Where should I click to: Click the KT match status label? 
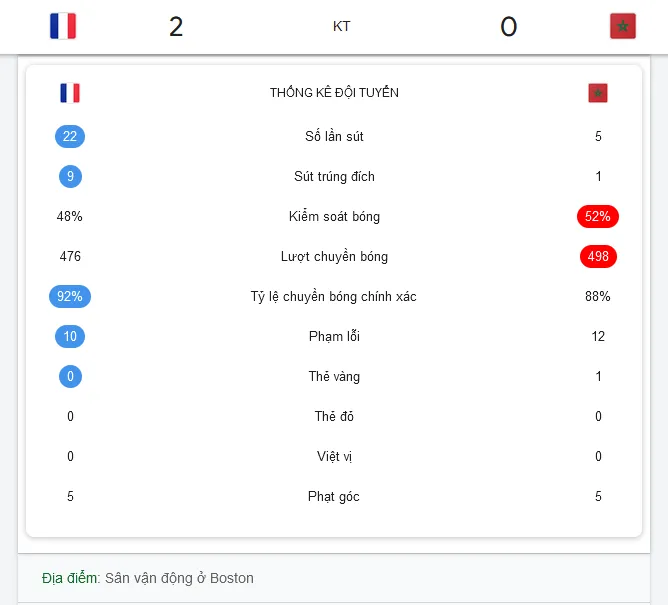pos(342,26)
